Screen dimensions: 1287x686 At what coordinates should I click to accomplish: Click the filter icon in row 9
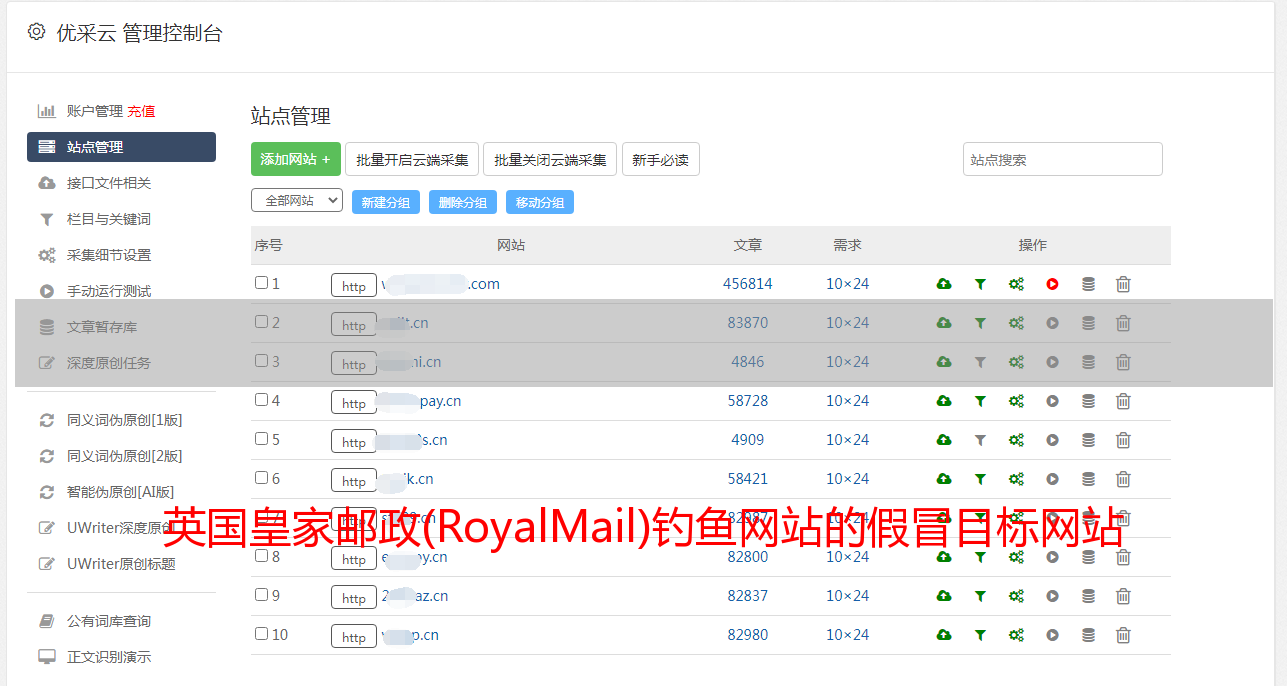tap(980, 596)
